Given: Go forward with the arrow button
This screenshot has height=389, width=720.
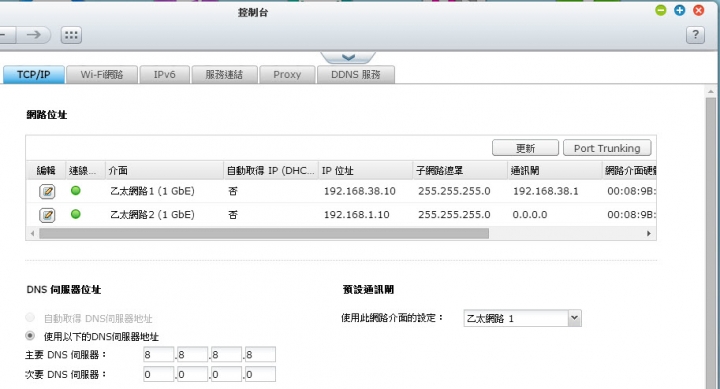Looking at the screenshot, I should (34, 35).
